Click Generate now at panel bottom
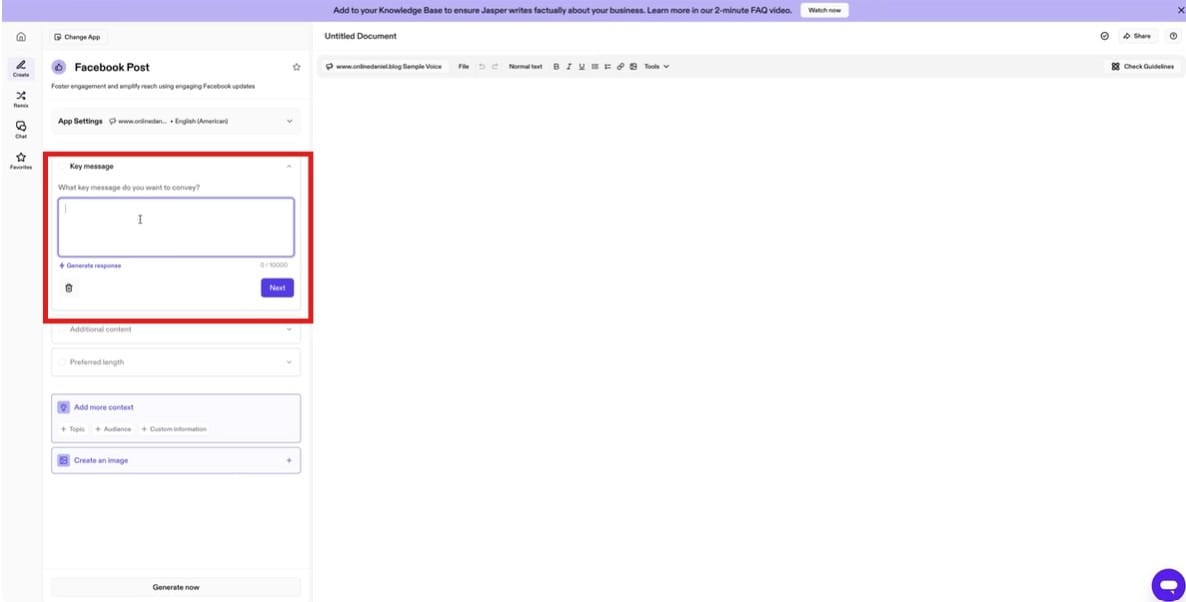The image size is (1186, 602). (175, 587)
